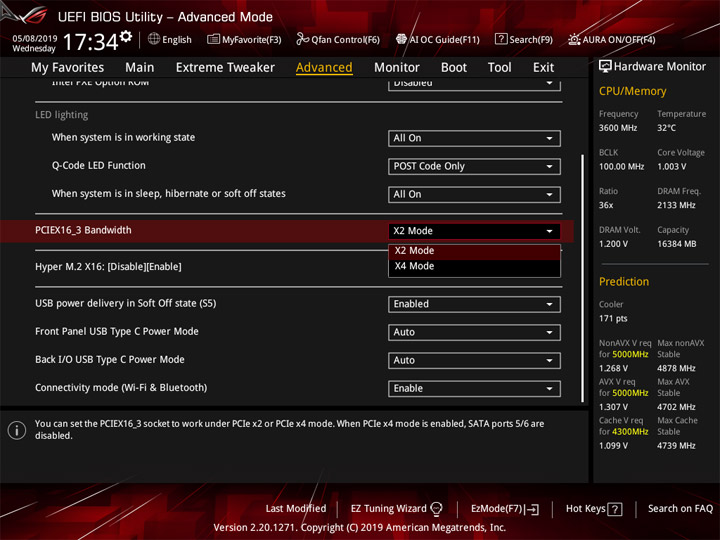Click the 3600 MHz frequency value

(618, 128)
